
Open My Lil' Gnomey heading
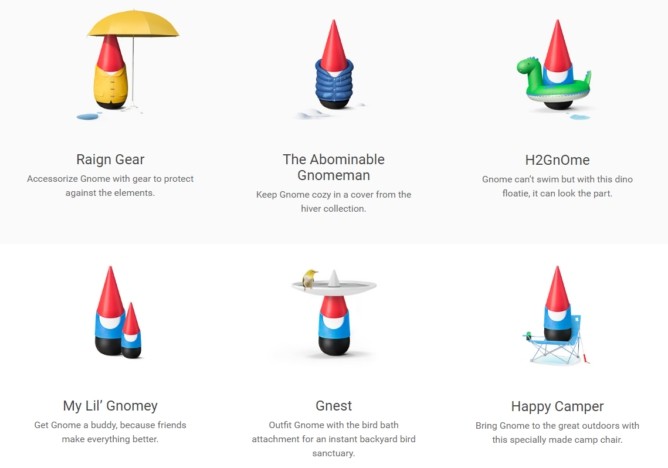point(110,406)
